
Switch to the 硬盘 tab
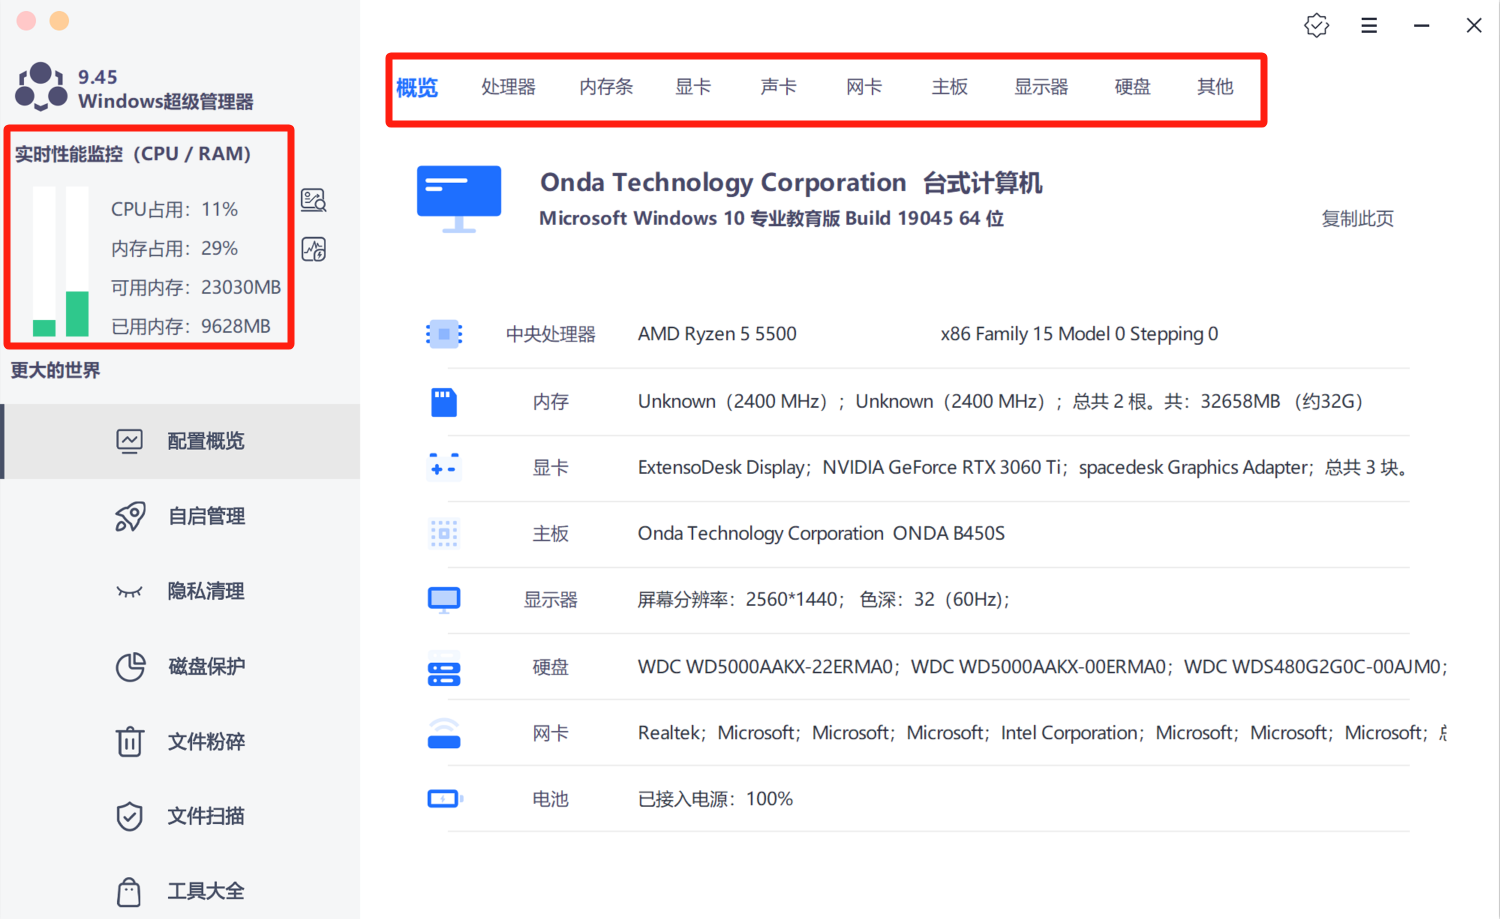pos(1132,87)
